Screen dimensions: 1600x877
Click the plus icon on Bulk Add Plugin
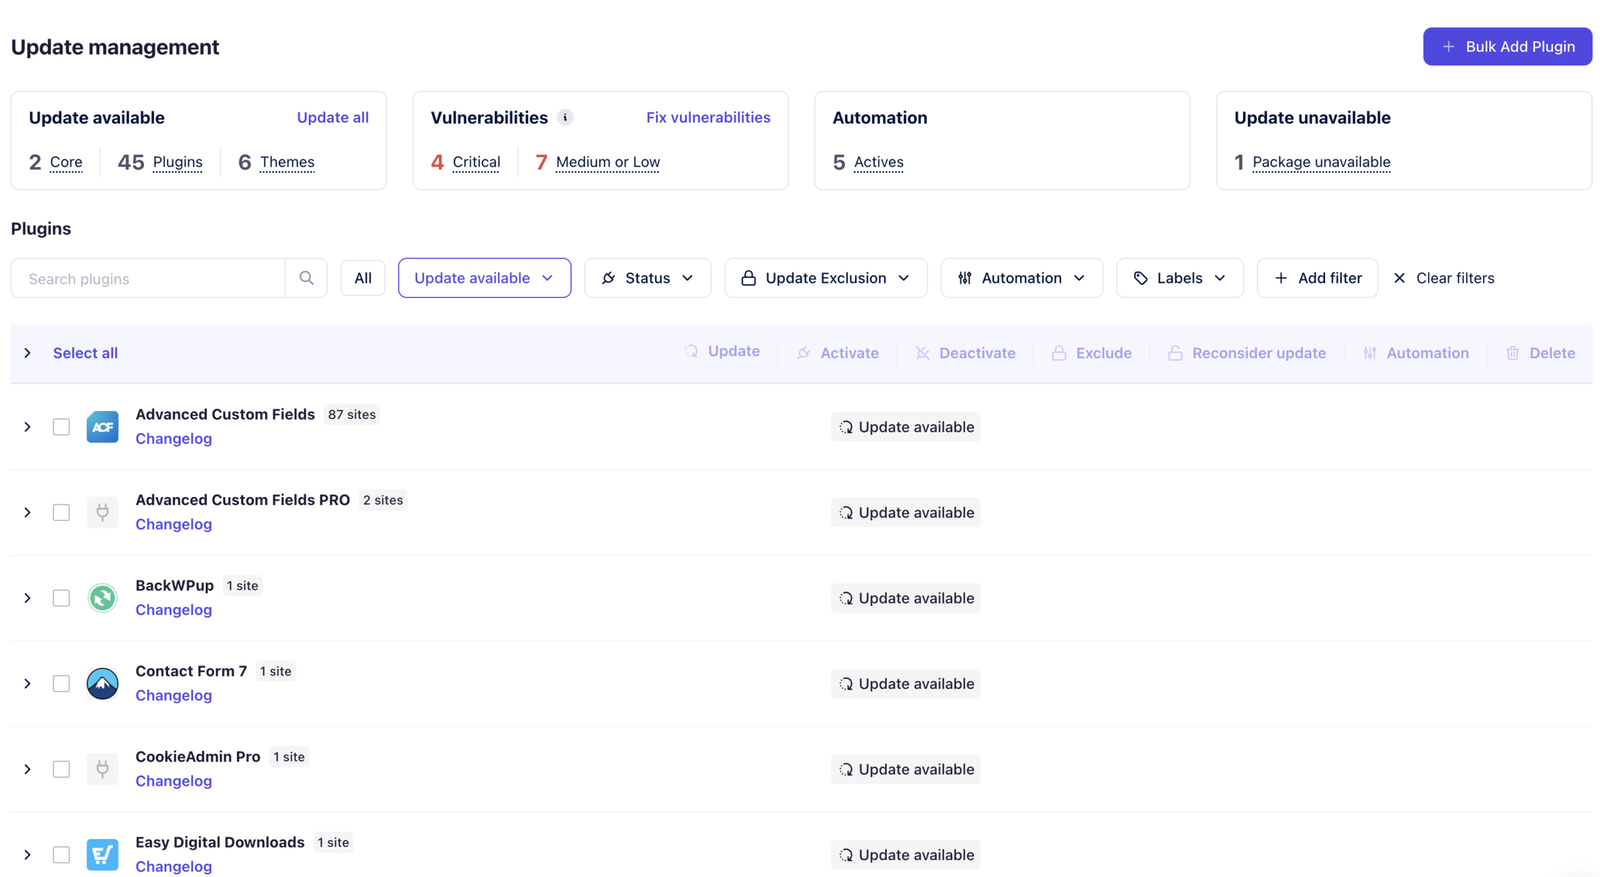tap(1448, 47)
